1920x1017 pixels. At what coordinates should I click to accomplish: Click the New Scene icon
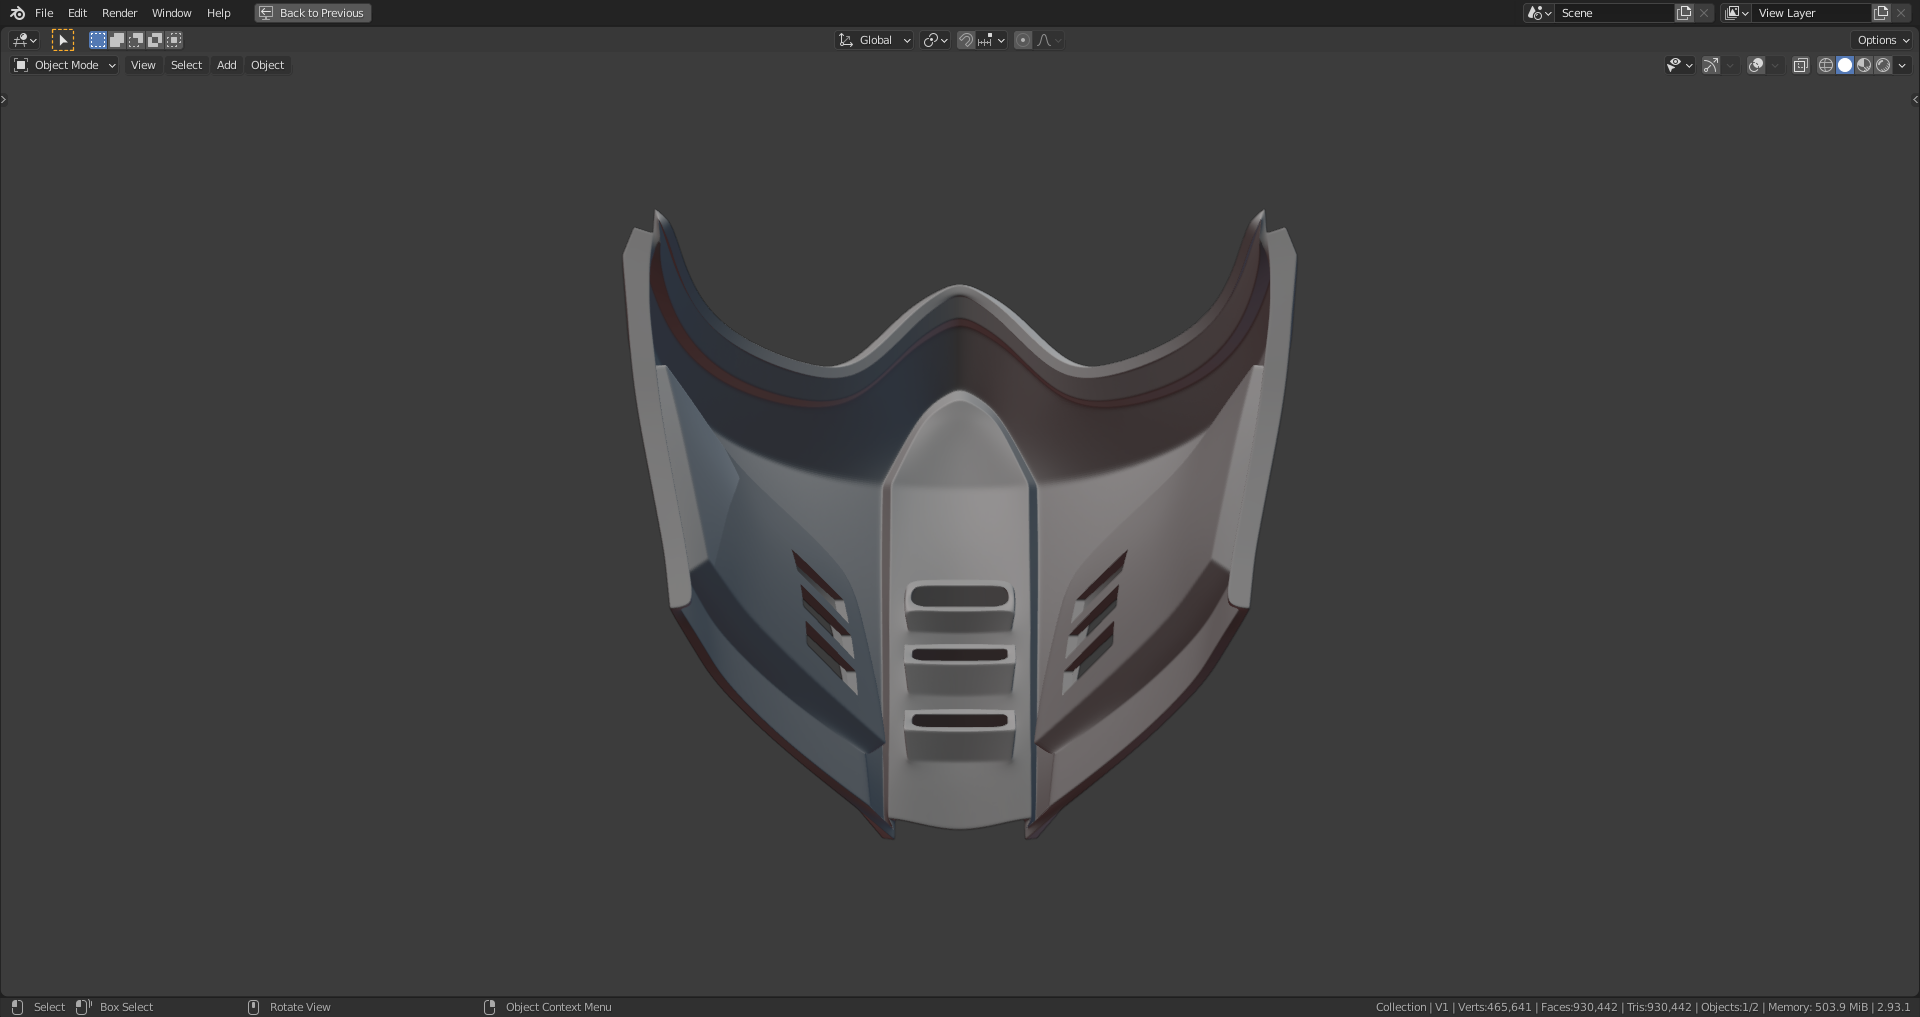(x=1684, y=13)
